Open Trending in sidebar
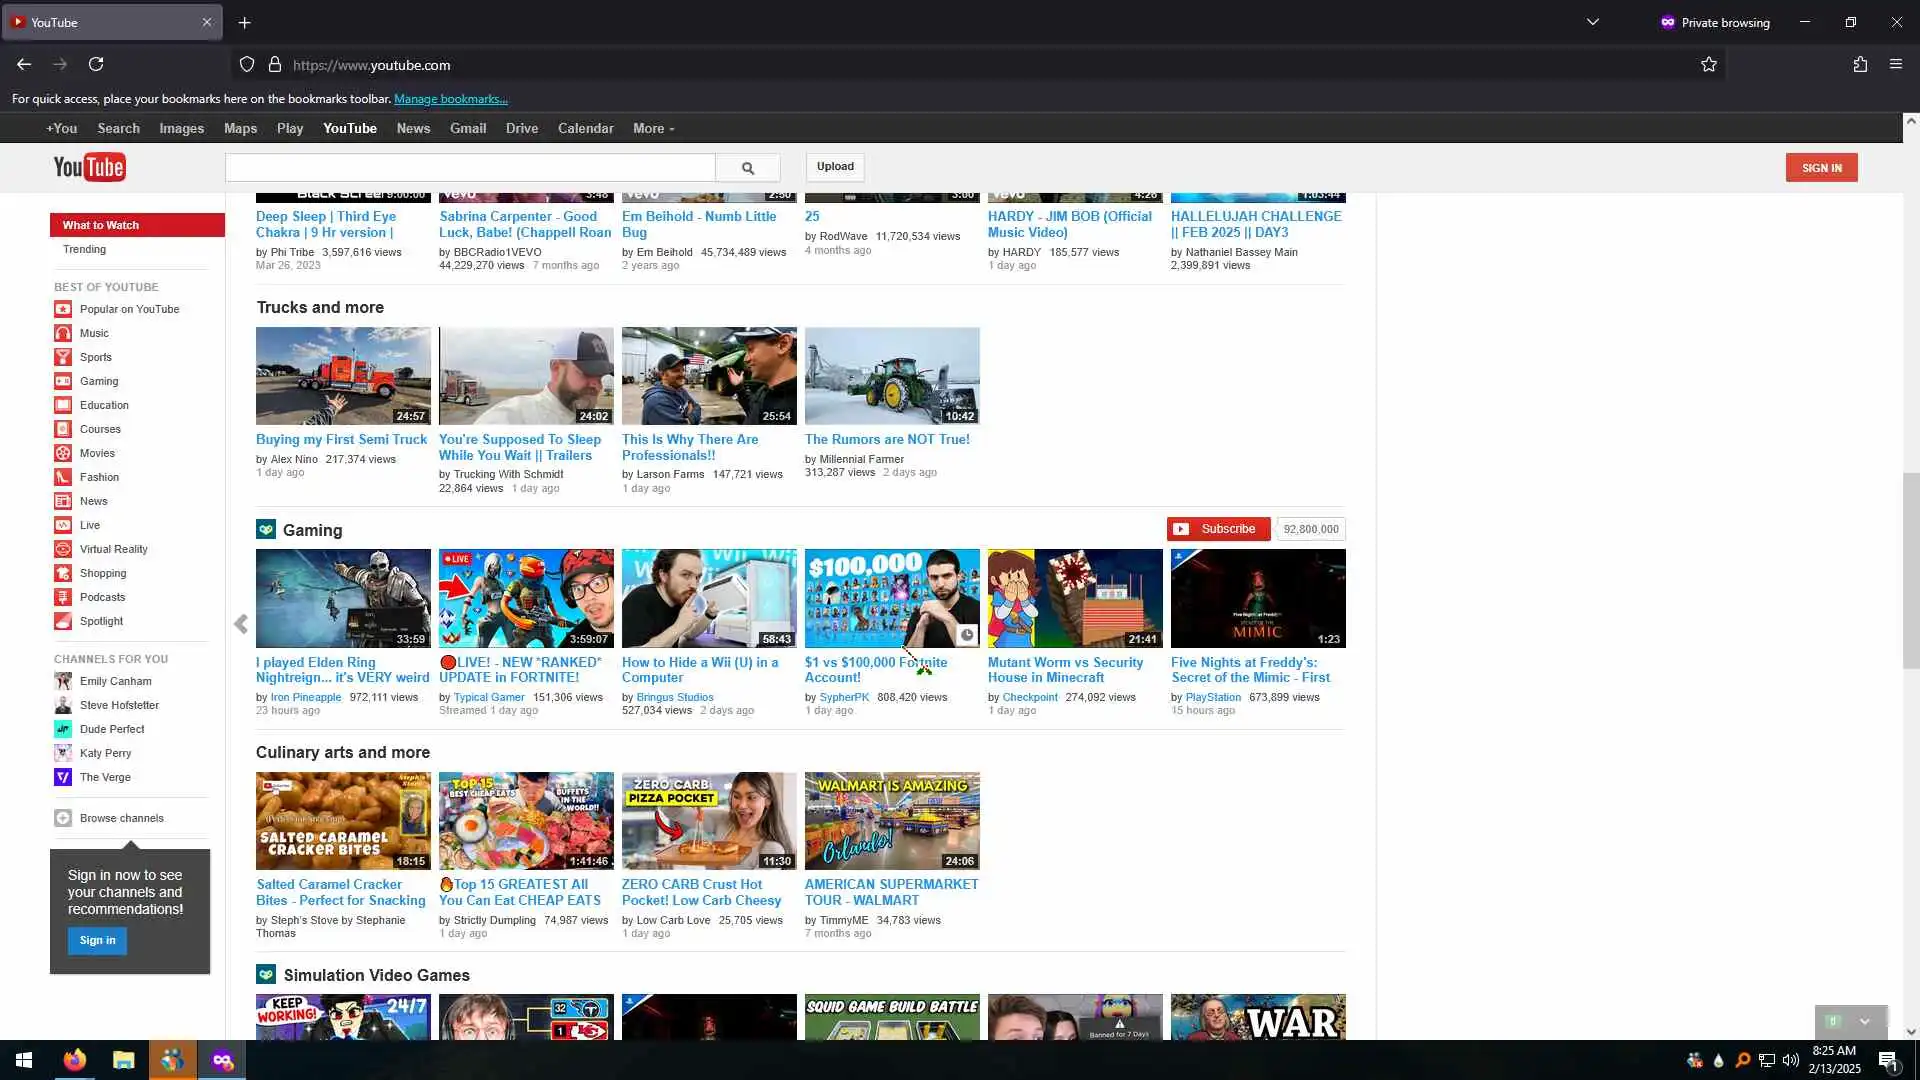 click(x=84, y=249)
